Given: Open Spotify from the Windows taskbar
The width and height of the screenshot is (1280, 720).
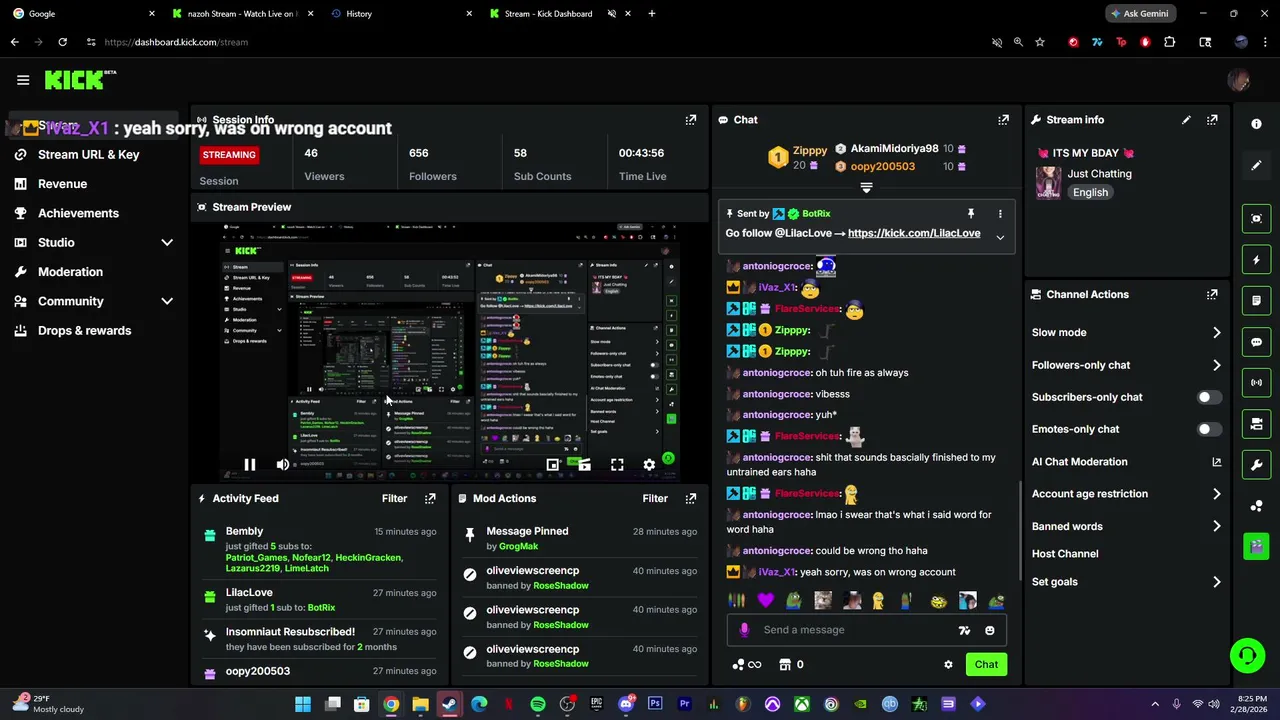Looking at the screenshot, I should (x=538, y=704).
